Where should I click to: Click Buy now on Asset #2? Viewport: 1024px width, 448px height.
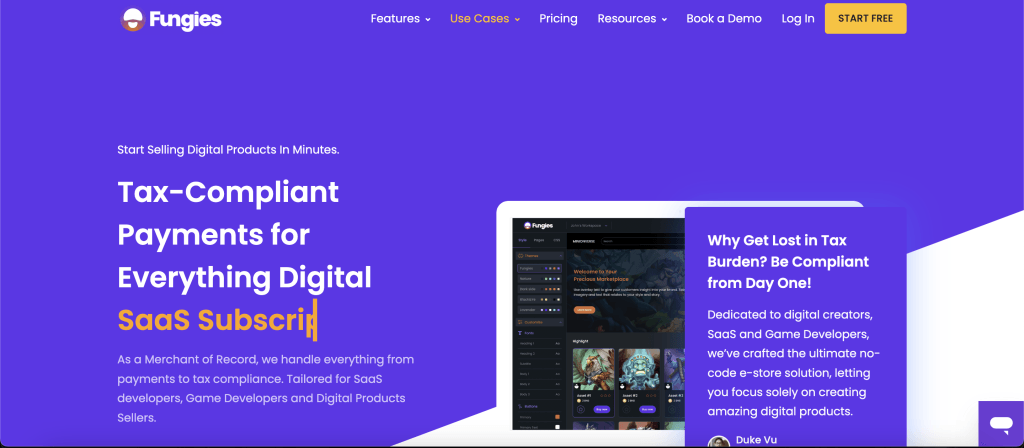648,409
